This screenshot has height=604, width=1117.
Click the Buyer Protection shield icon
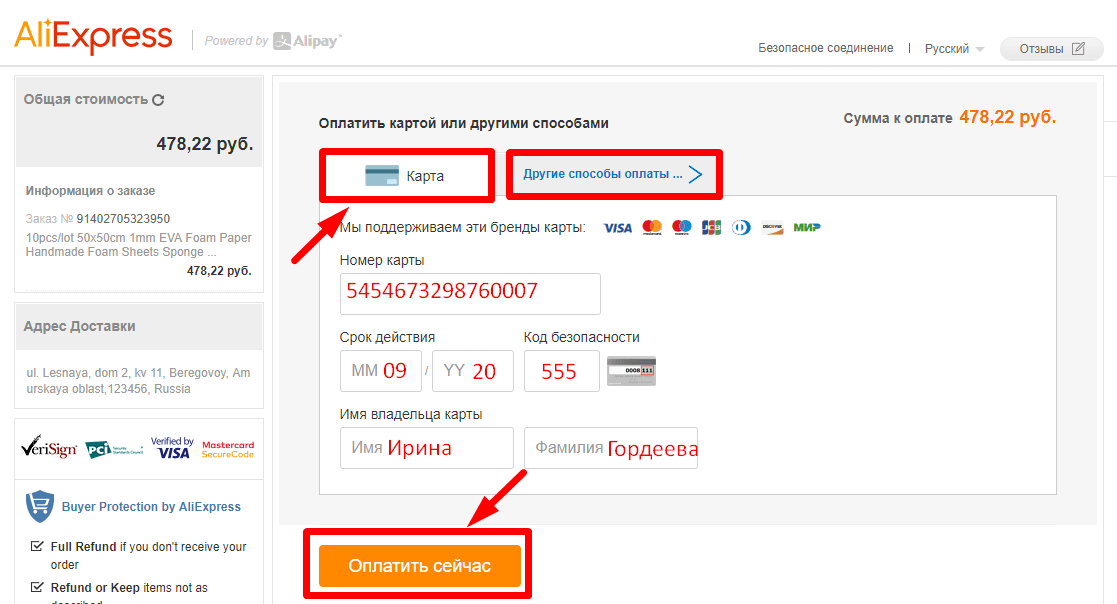pos(39,507)
